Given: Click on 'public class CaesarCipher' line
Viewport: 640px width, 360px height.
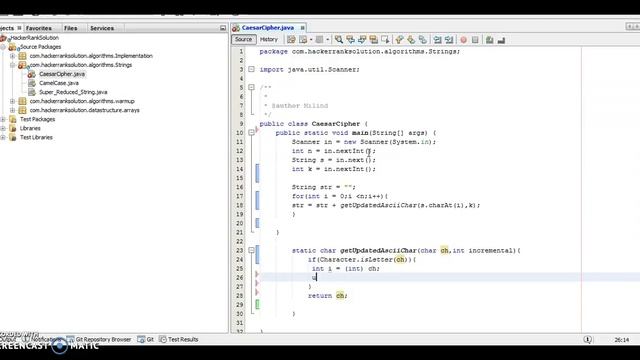Looking at the screenshot, I should point(313,124).
